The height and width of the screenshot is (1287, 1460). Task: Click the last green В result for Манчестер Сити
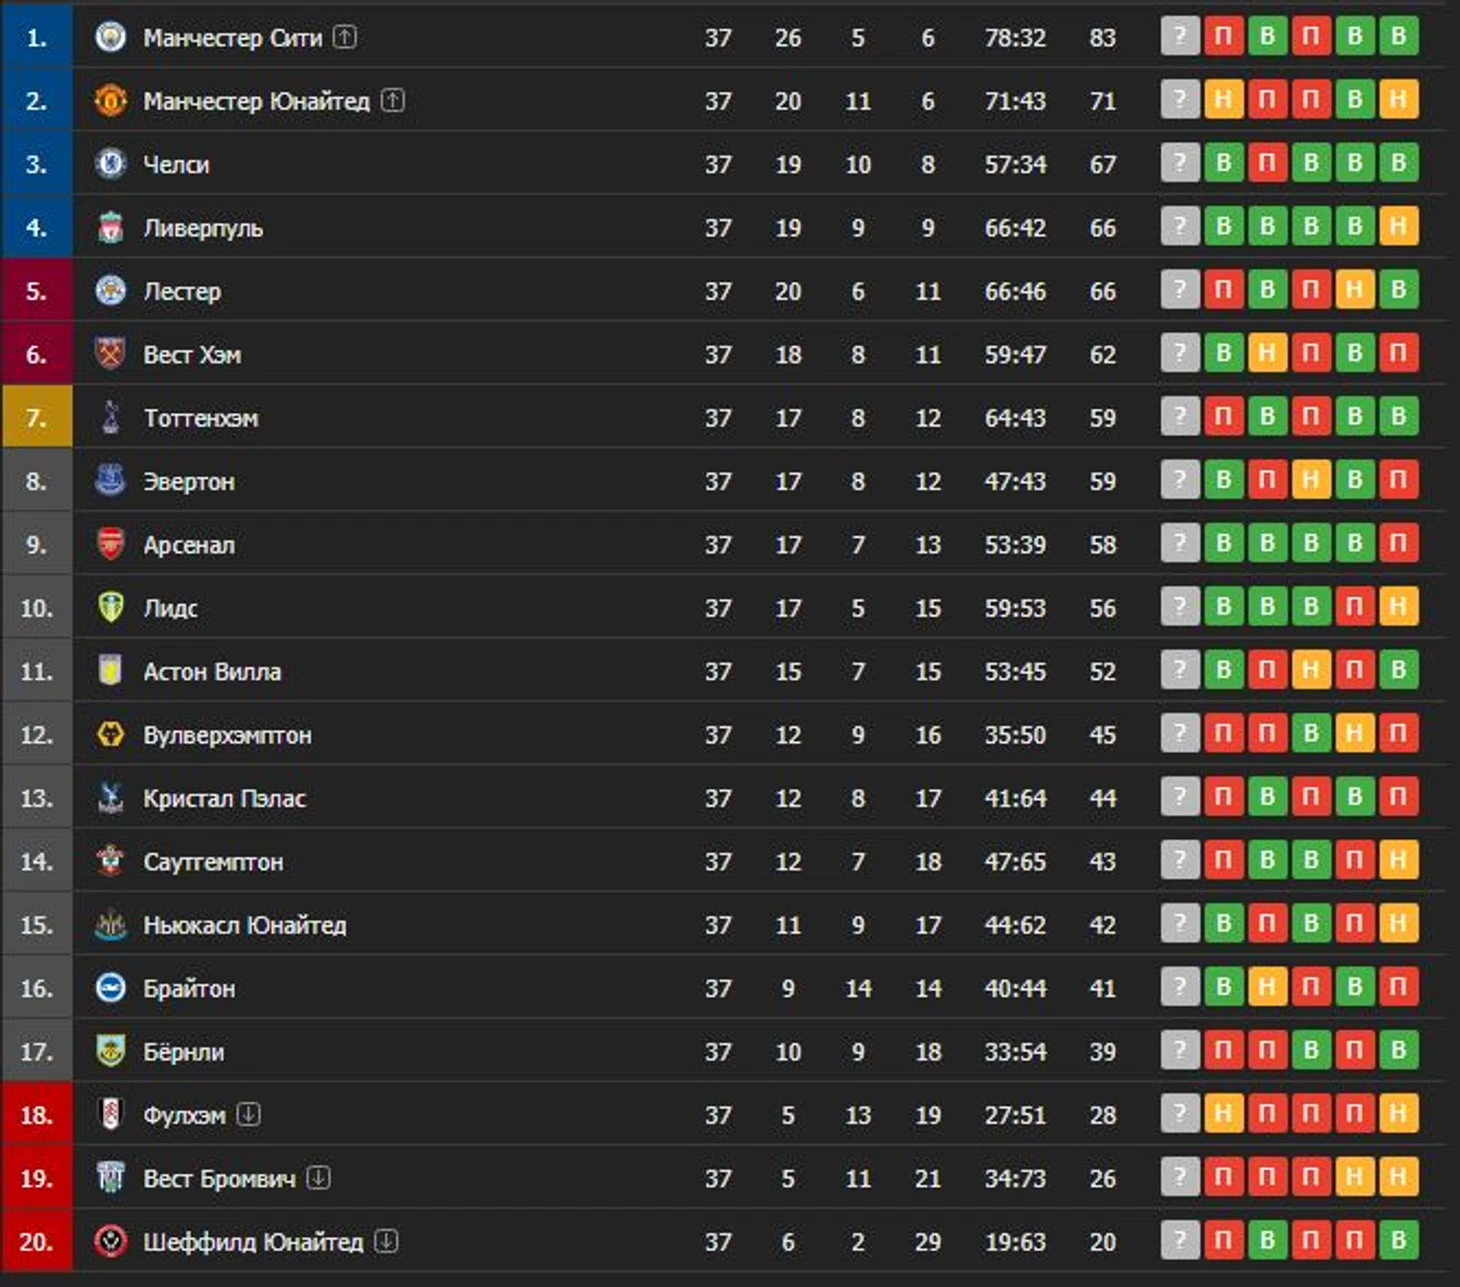1399,36
